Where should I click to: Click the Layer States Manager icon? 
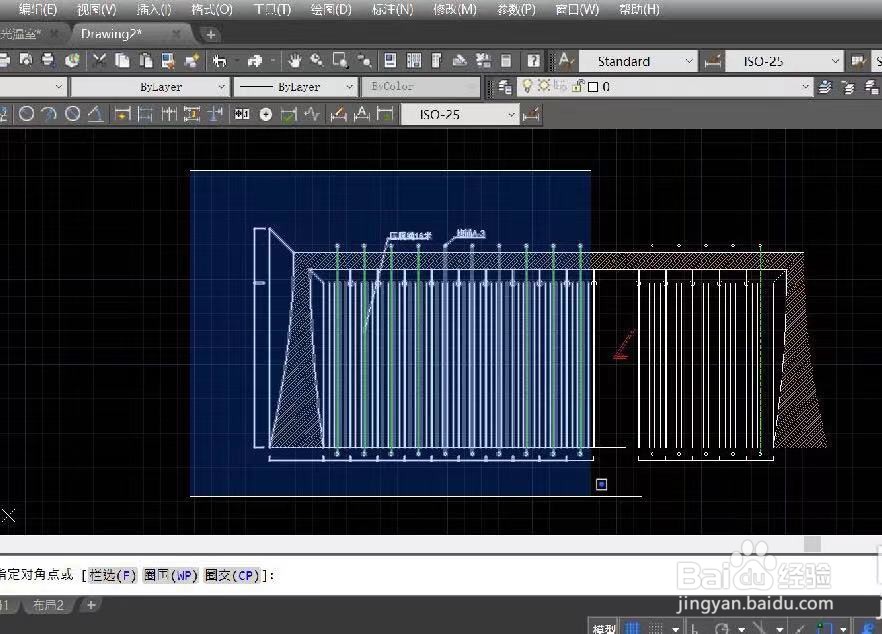(x=872, y=87)
